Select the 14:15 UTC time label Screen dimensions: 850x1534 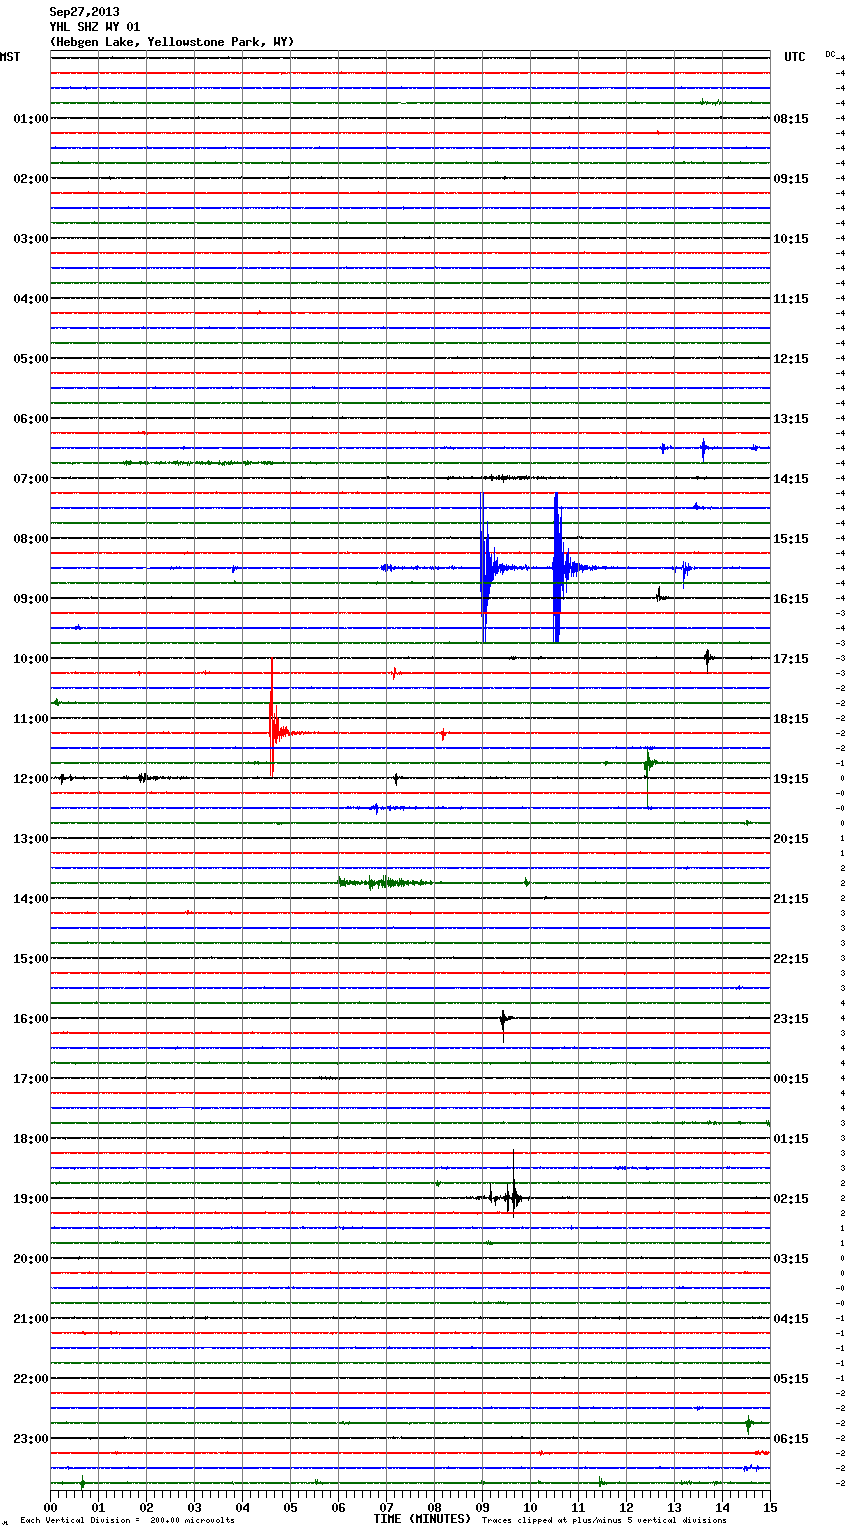pos(791,479)
